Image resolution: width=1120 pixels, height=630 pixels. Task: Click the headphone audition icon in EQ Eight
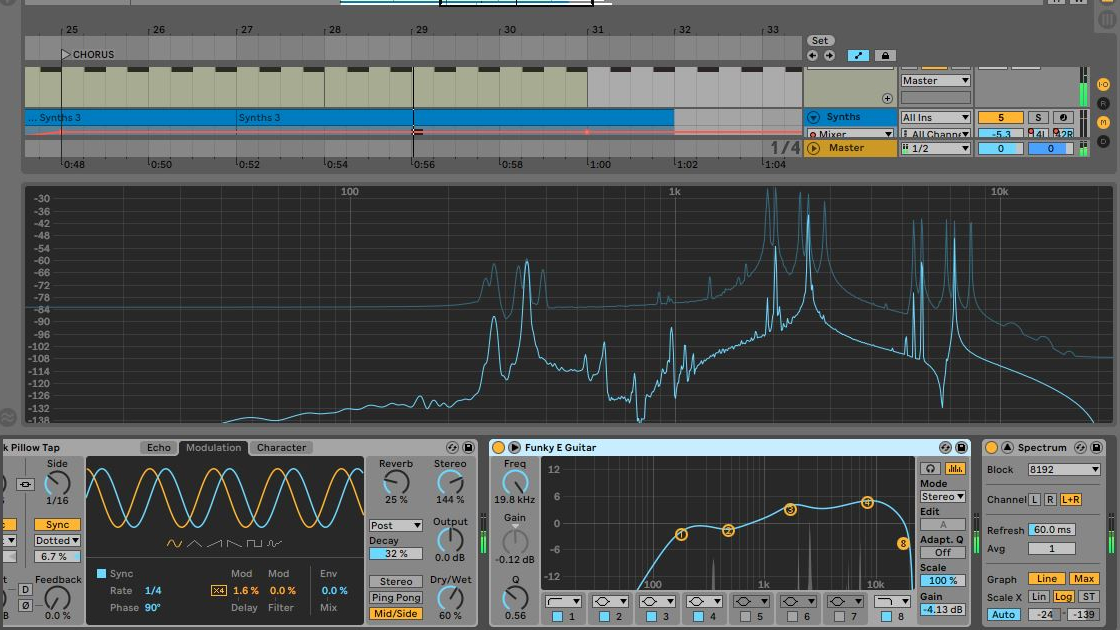pos(930,468)
